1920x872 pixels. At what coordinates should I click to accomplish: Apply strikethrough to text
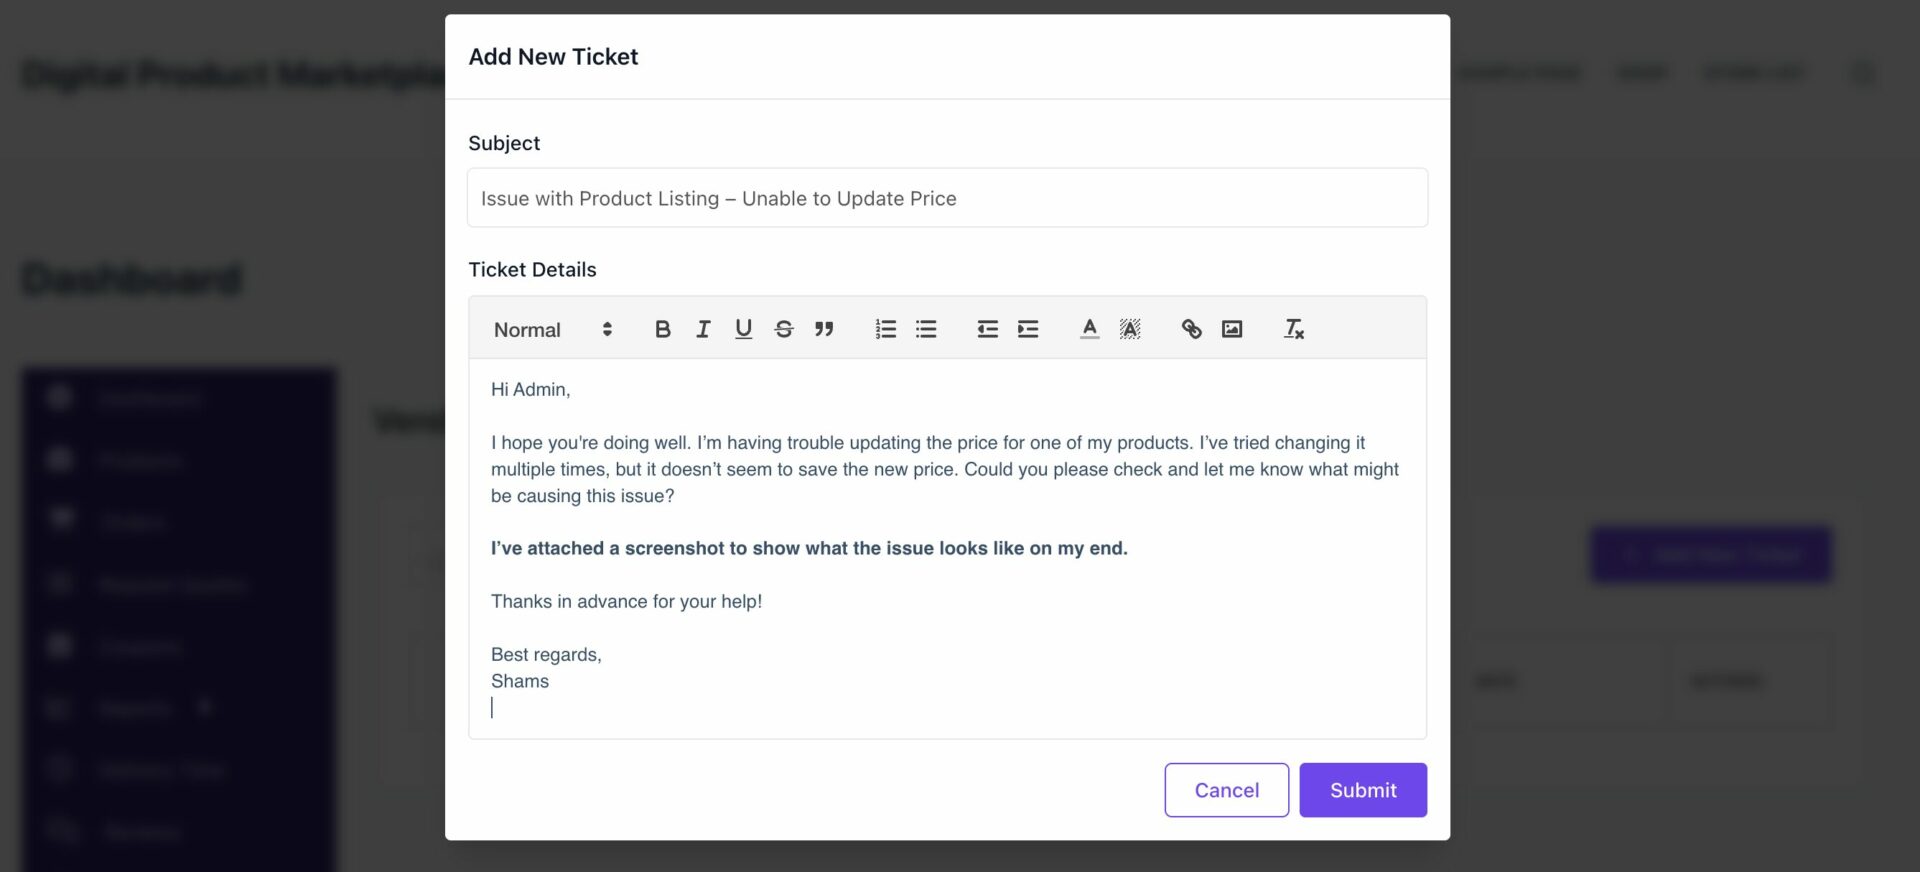click(784, 329)
